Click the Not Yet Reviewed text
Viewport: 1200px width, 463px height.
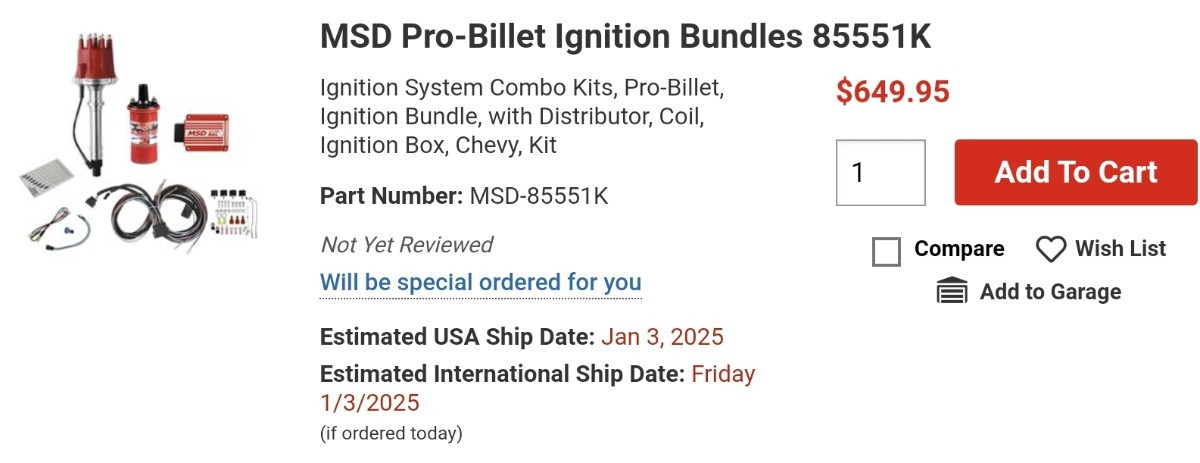tap(407, 245)
